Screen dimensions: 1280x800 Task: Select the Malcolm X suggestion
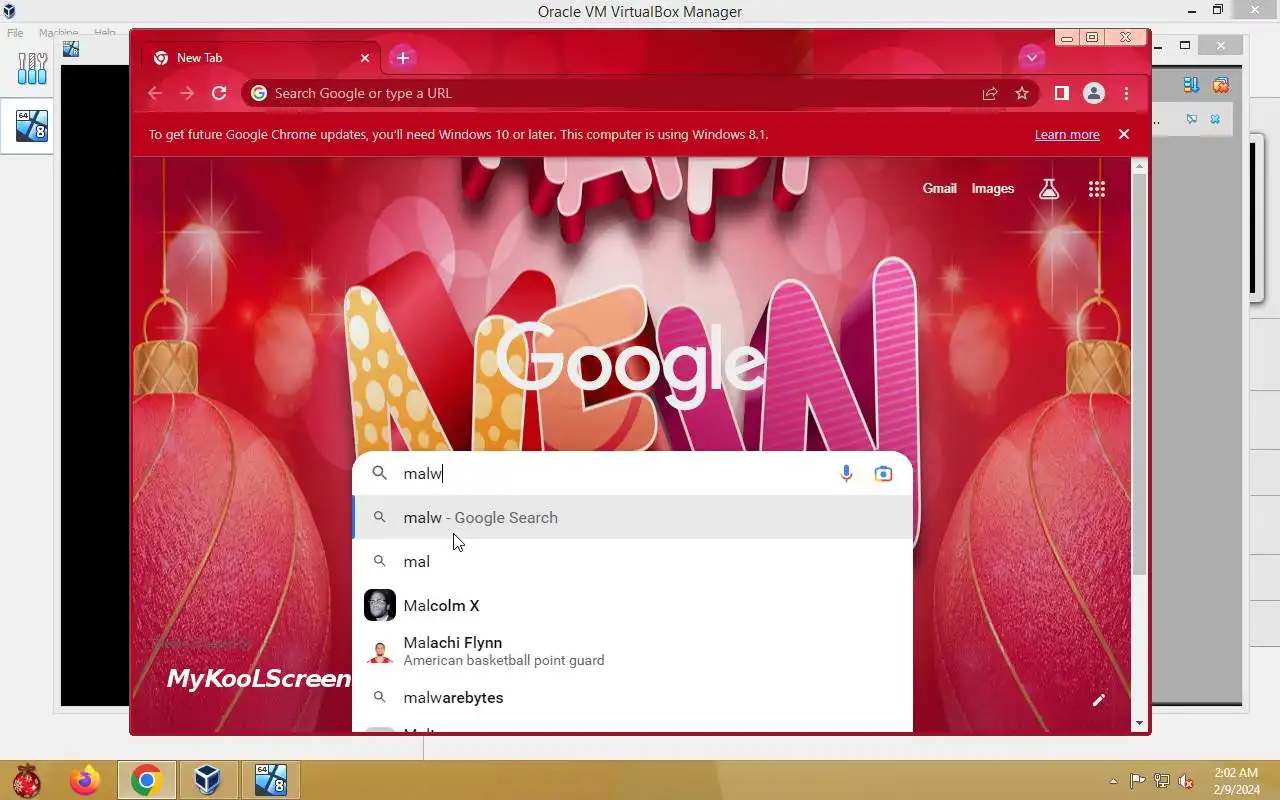(633, 606)
